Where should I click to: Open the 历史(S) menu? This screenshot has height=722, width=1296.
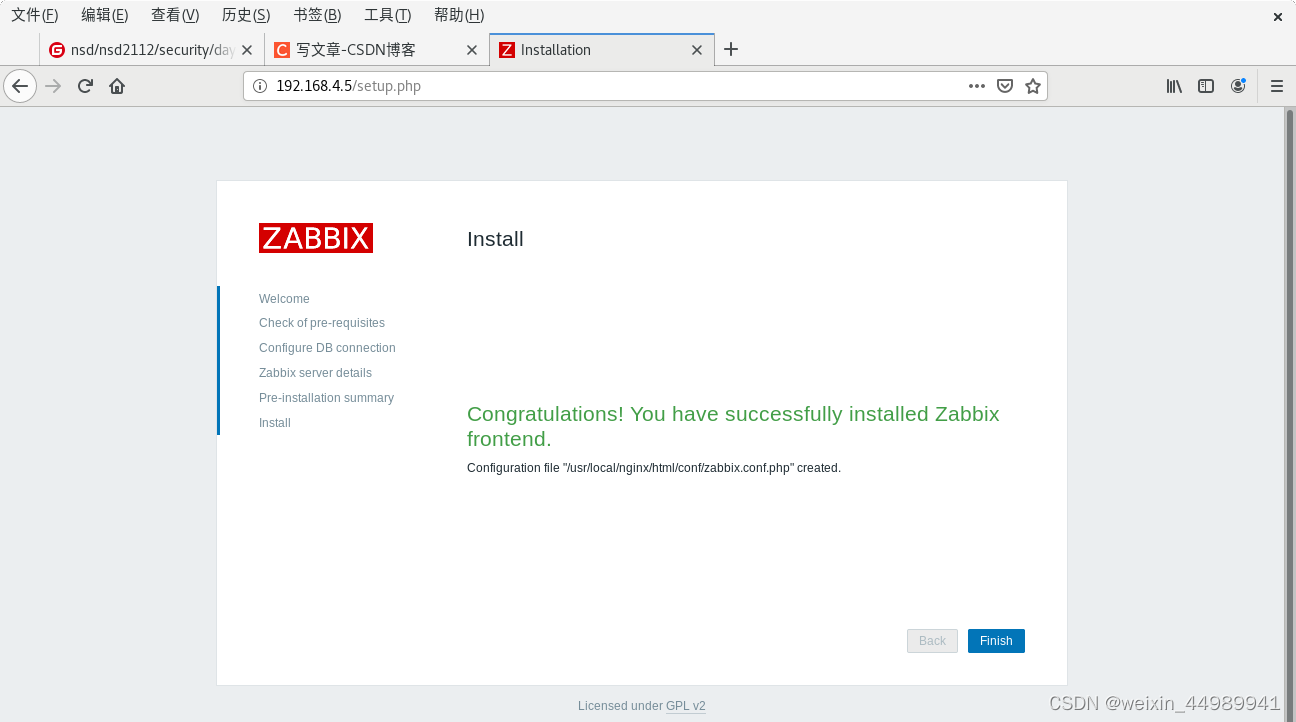(x=246, y=15)
